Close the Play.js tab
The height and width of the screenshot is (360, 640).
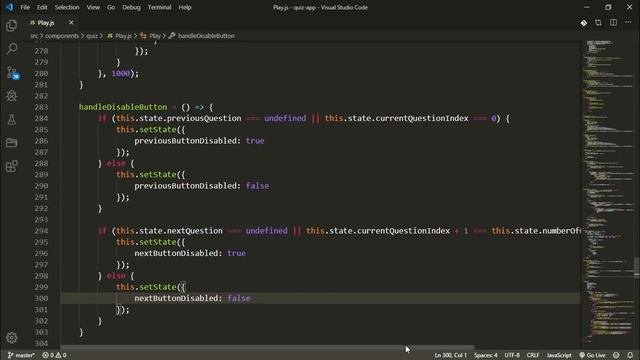click(71, 23)
